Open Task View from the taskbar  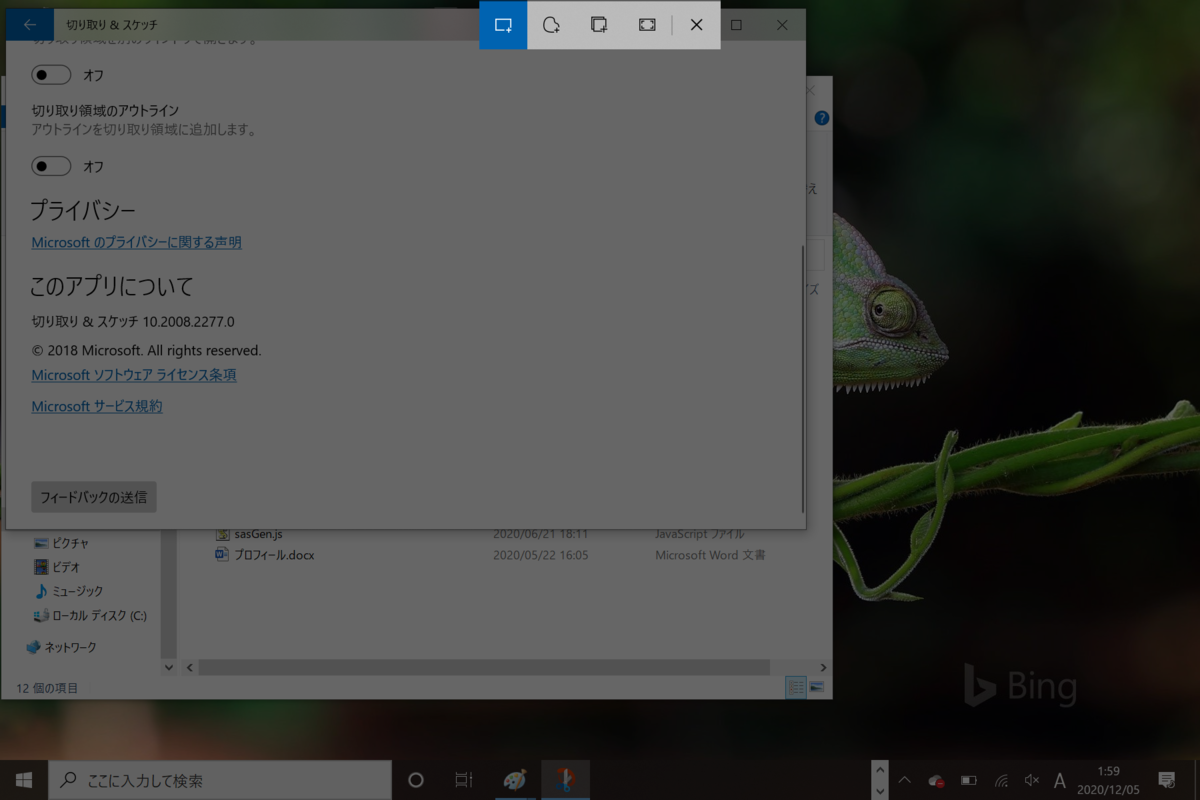pyautogui.click(x=463, y=780)
